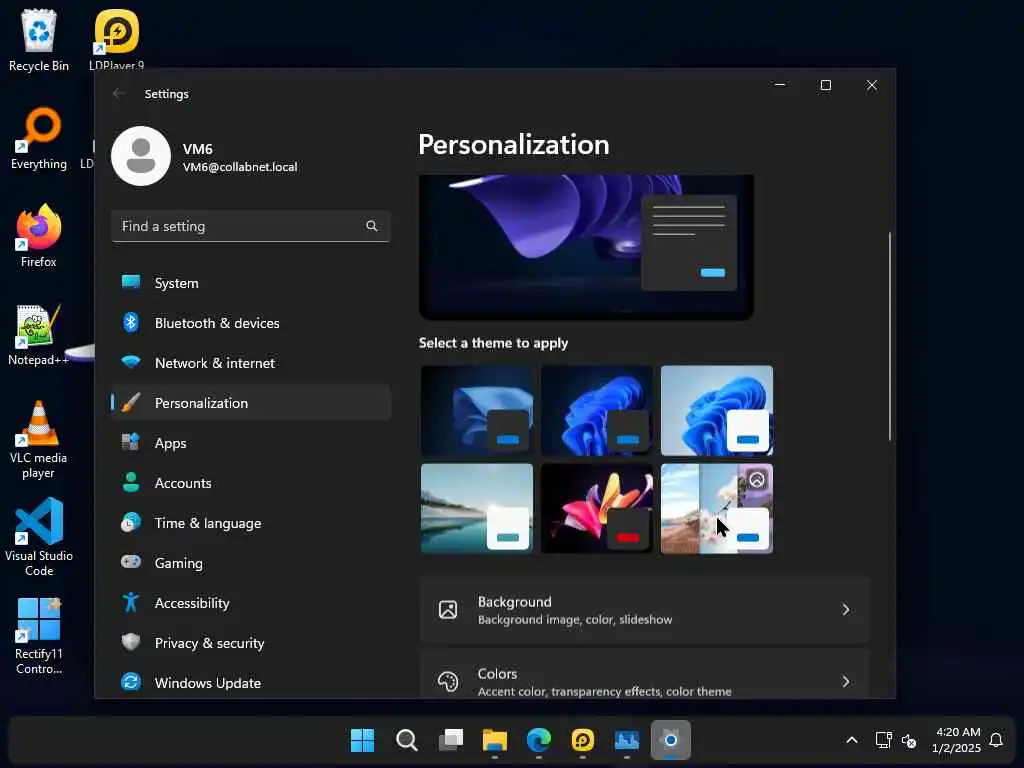This screenshot has width=1024, height=768.
Task: Click the Privacy shield icon
Action: click(x=131, y=642)
